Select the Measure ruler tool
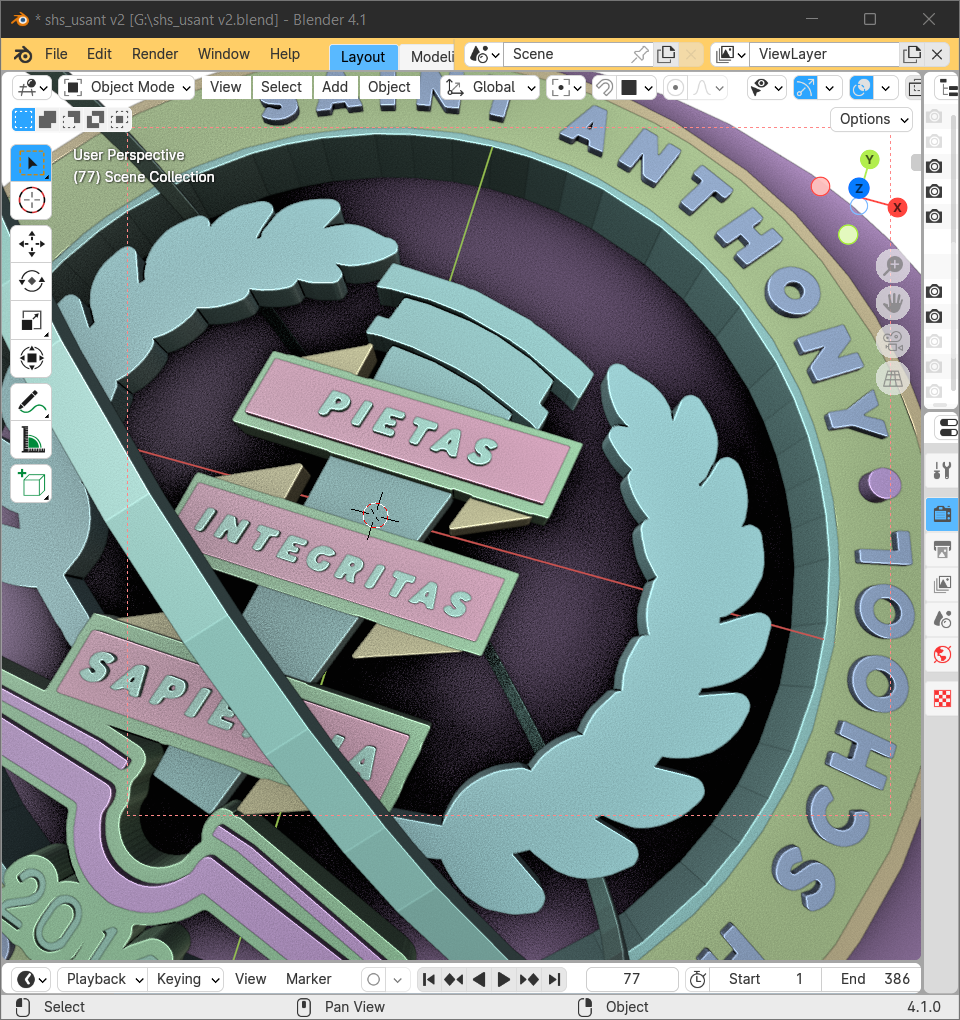The height and width of the screenshot is (1020, 960). [31, 440]
